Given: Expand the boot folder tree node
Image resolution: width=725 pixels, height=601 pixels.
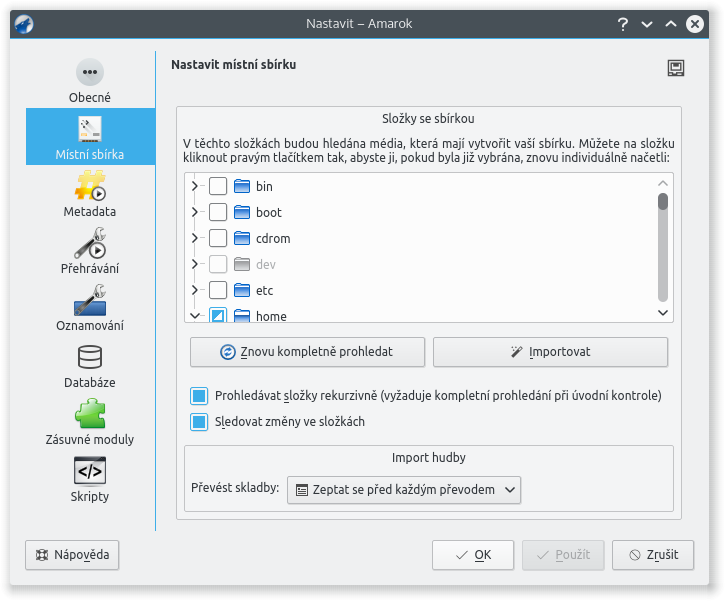Looking at the screenshot, I should [x=195, y=212].
